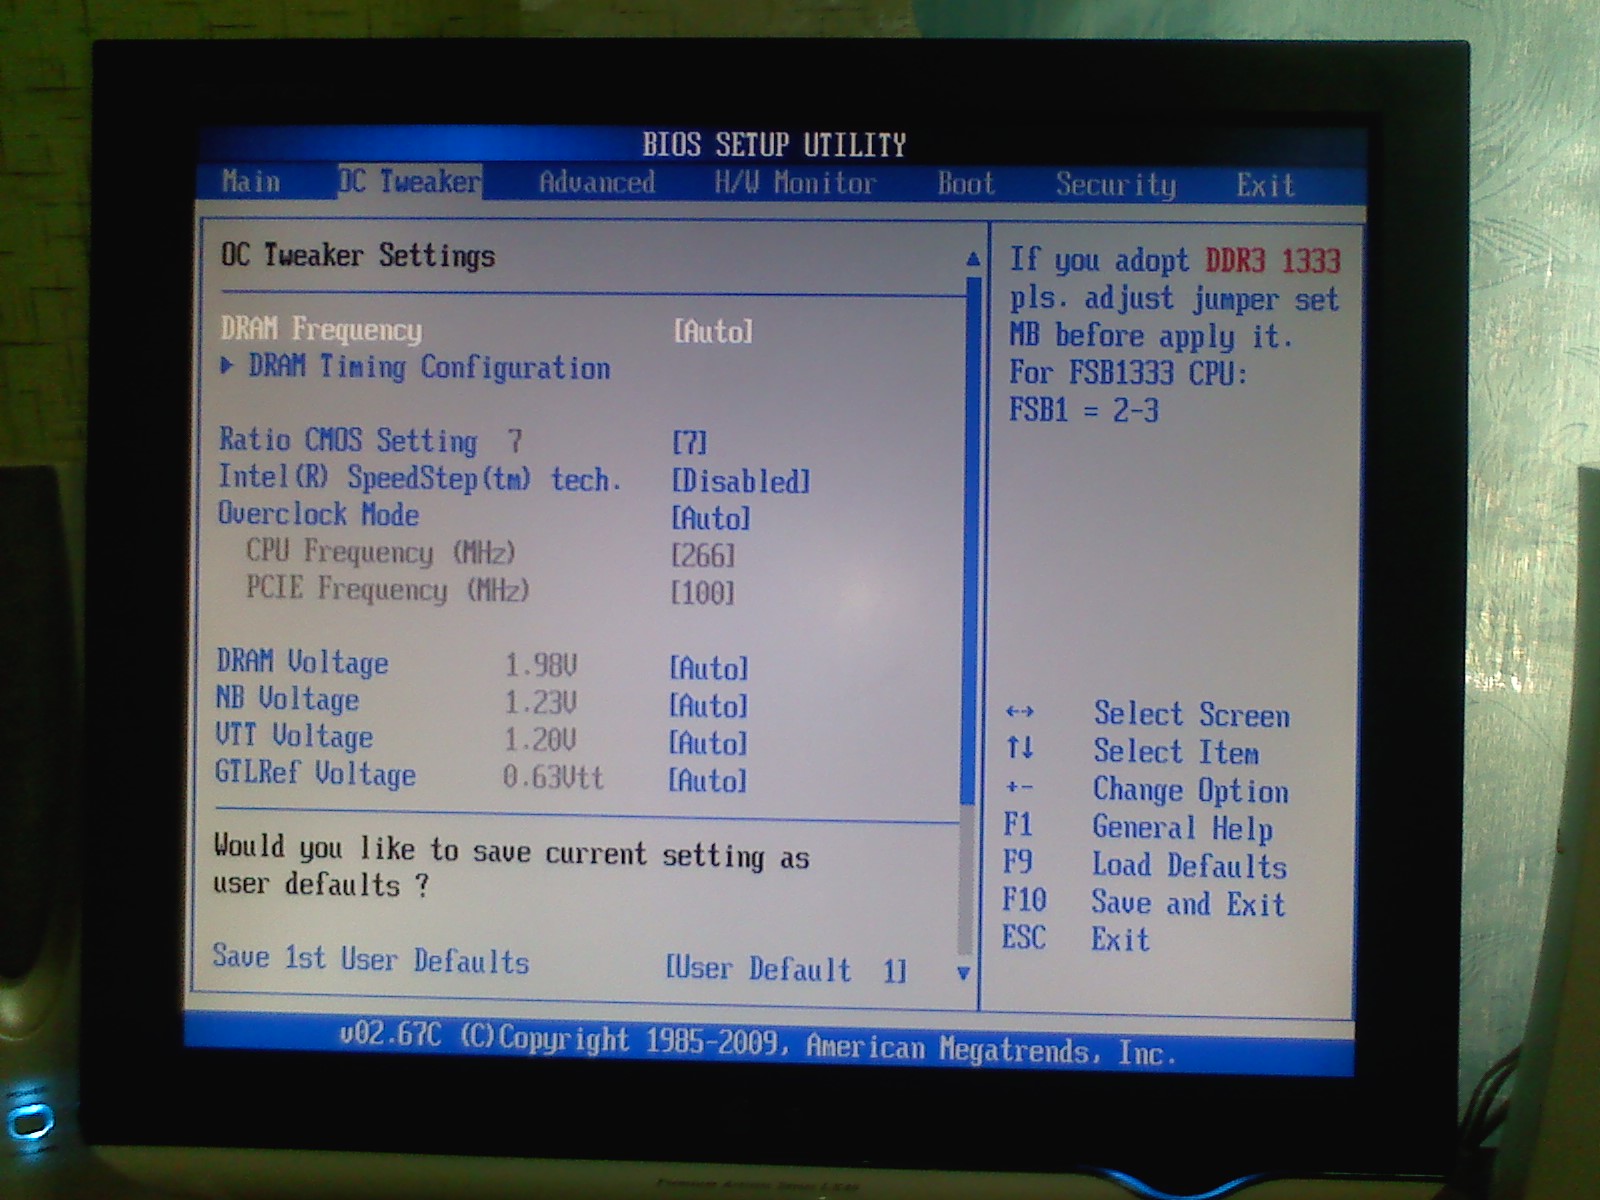Select the Intel(R) SpeedStep(tm) tech. label

coord(420,478)
